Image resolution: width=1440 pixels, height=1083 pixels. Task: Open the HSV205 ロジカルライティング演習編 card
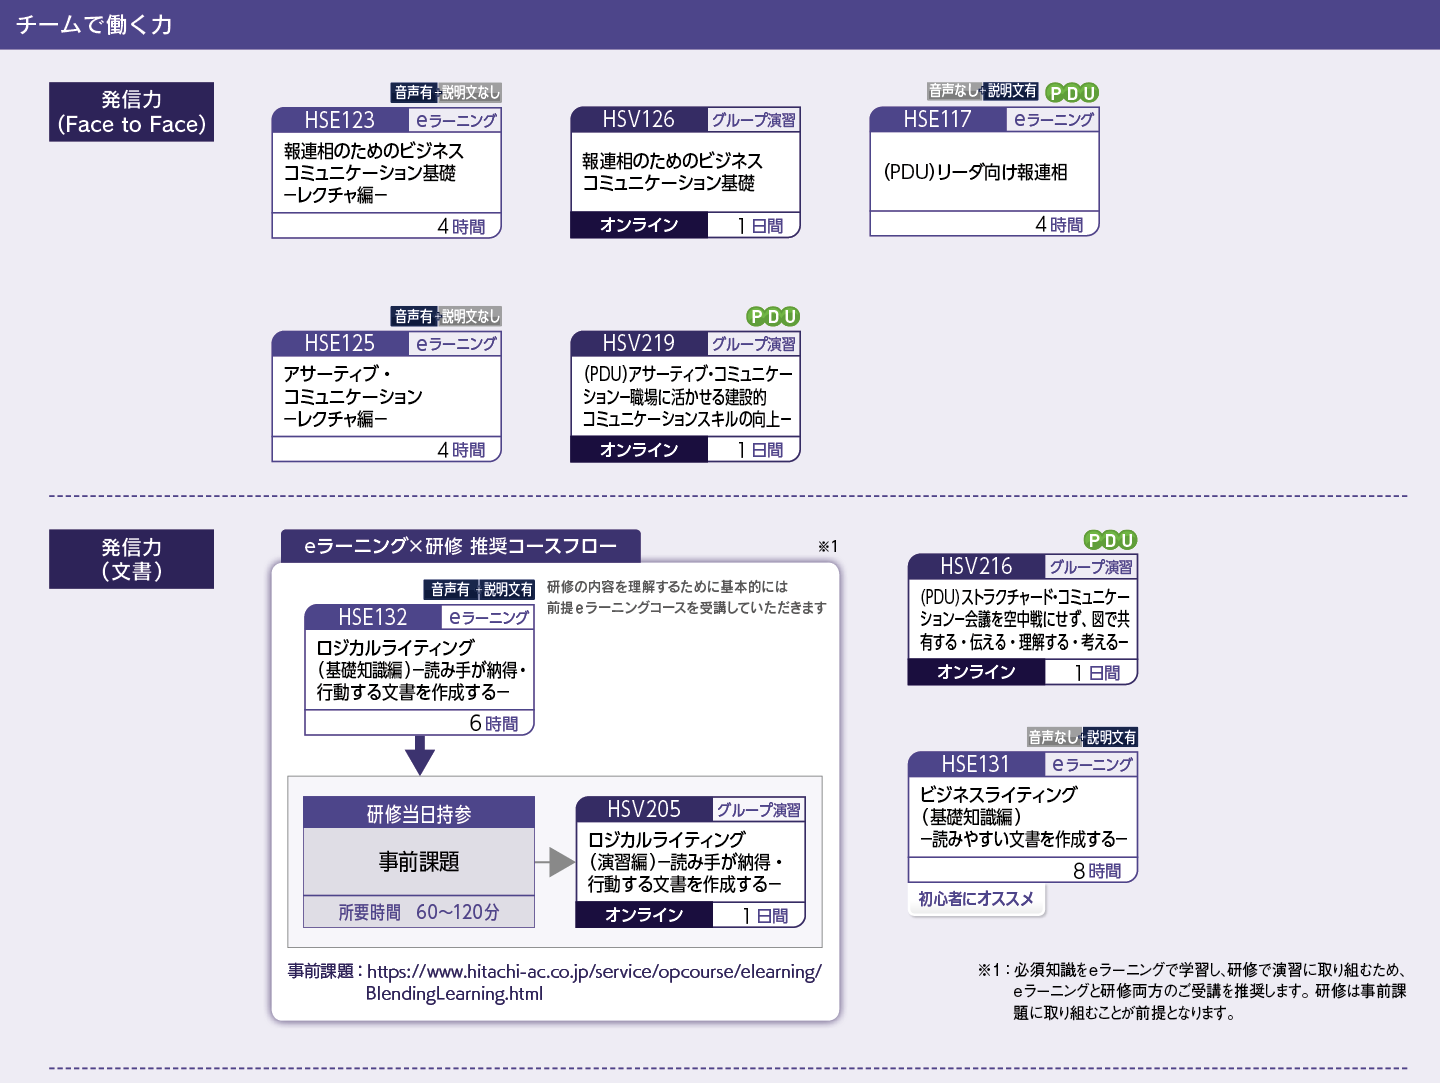pos(691,862)
